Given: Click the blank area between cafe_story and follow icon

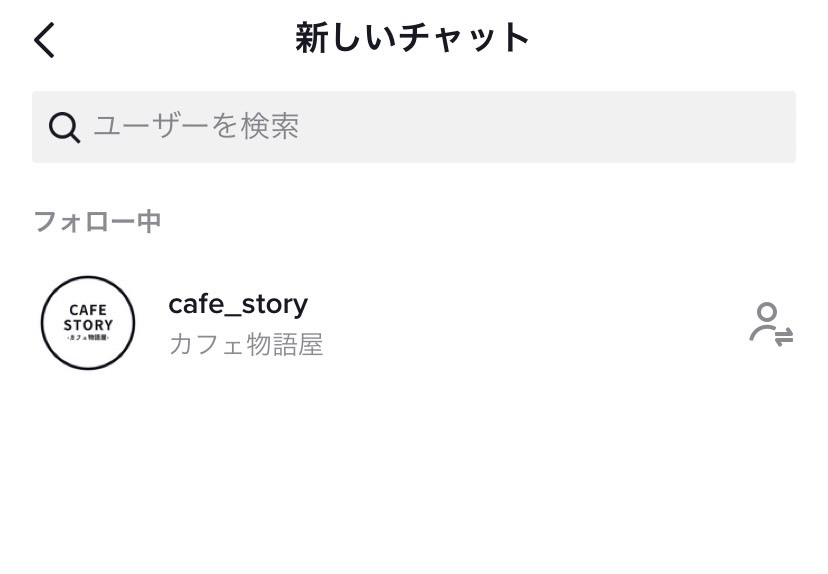Looking at the screenshot, I should tap(528, 323).
